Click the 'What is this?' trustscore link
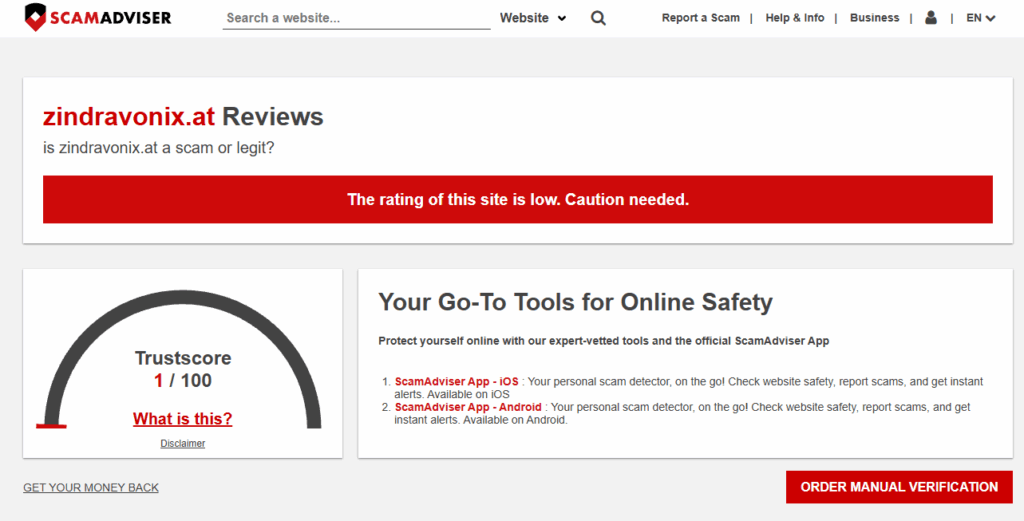This screenshot has height=521, width=1024. [183, 418]
